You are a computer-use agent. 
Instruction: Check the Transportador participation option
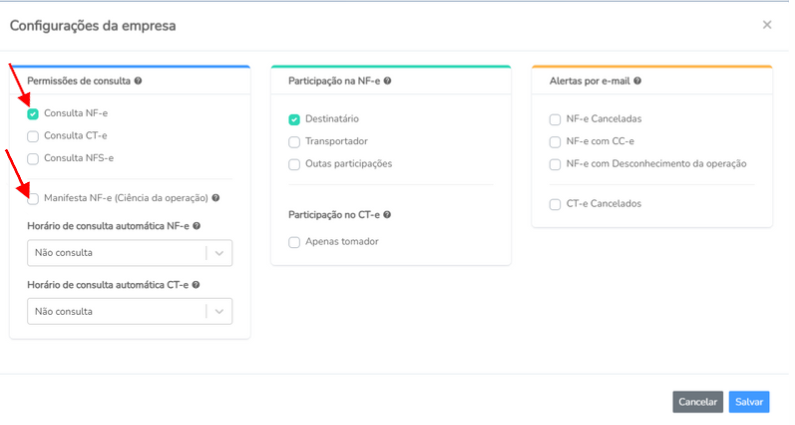(x=294, y=142)
